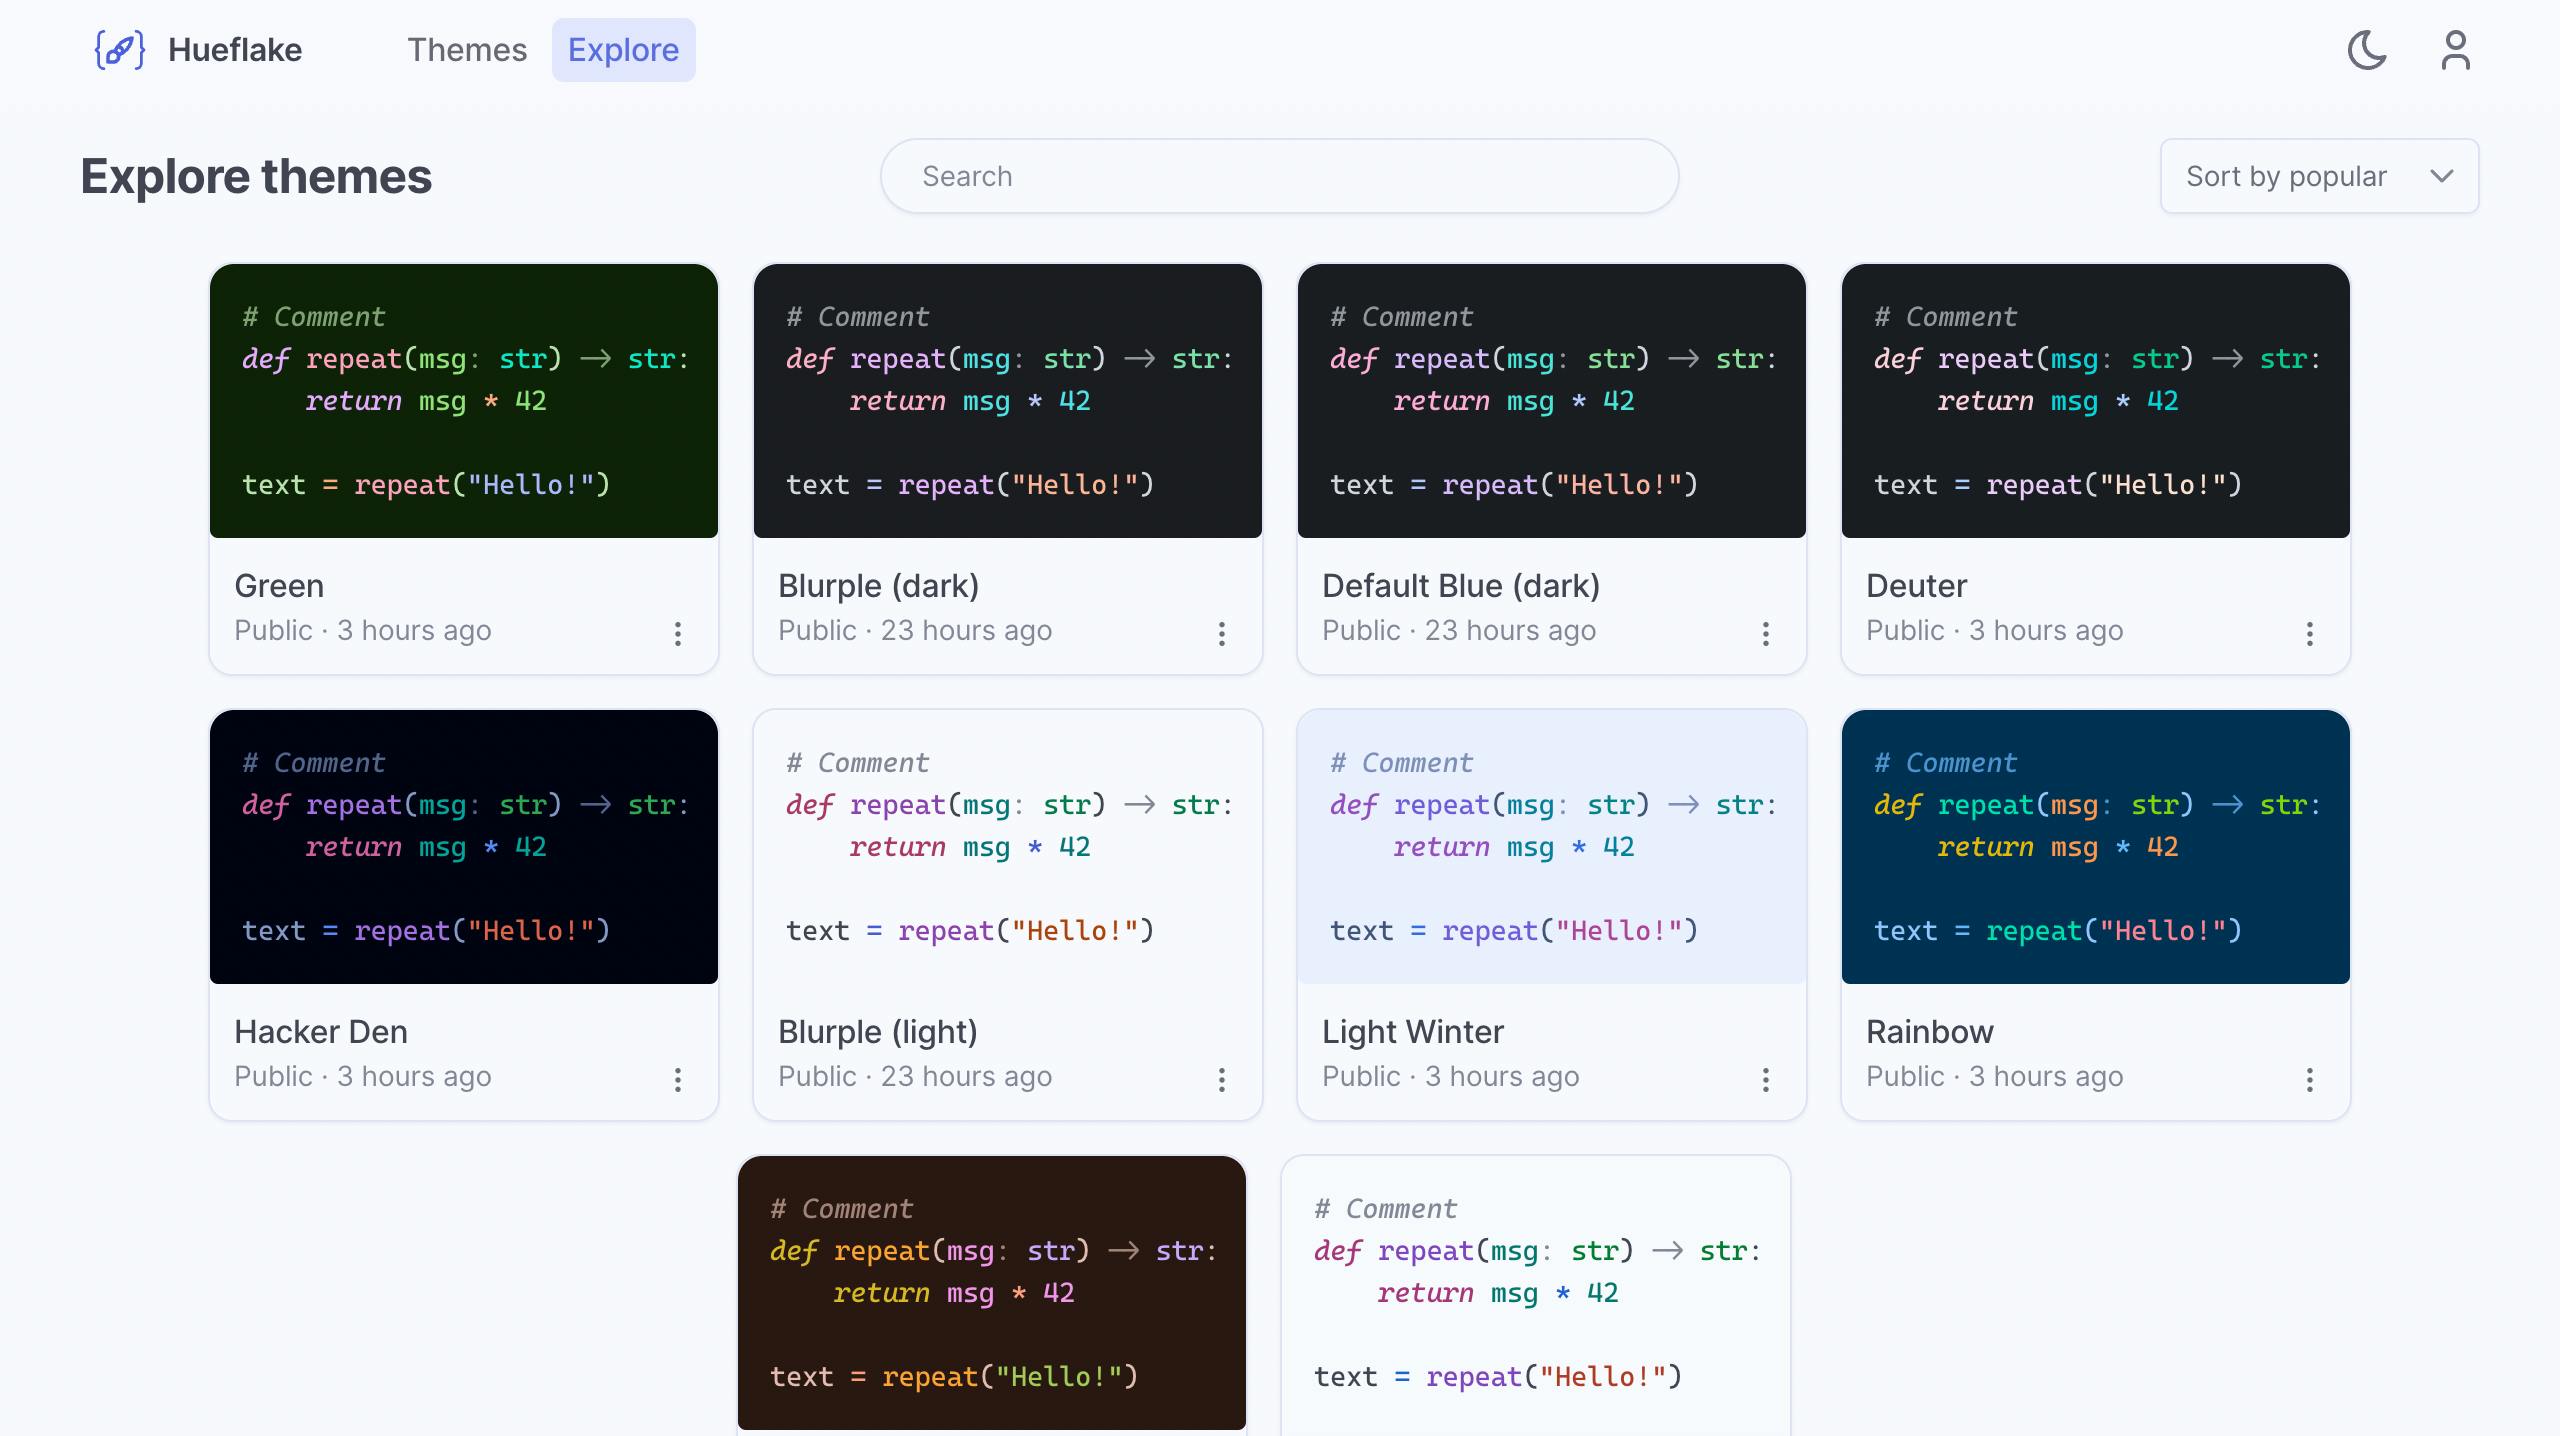Open the Deuter theme options menu
Screen dimensions: 2560x1436
coord(2310,633)
